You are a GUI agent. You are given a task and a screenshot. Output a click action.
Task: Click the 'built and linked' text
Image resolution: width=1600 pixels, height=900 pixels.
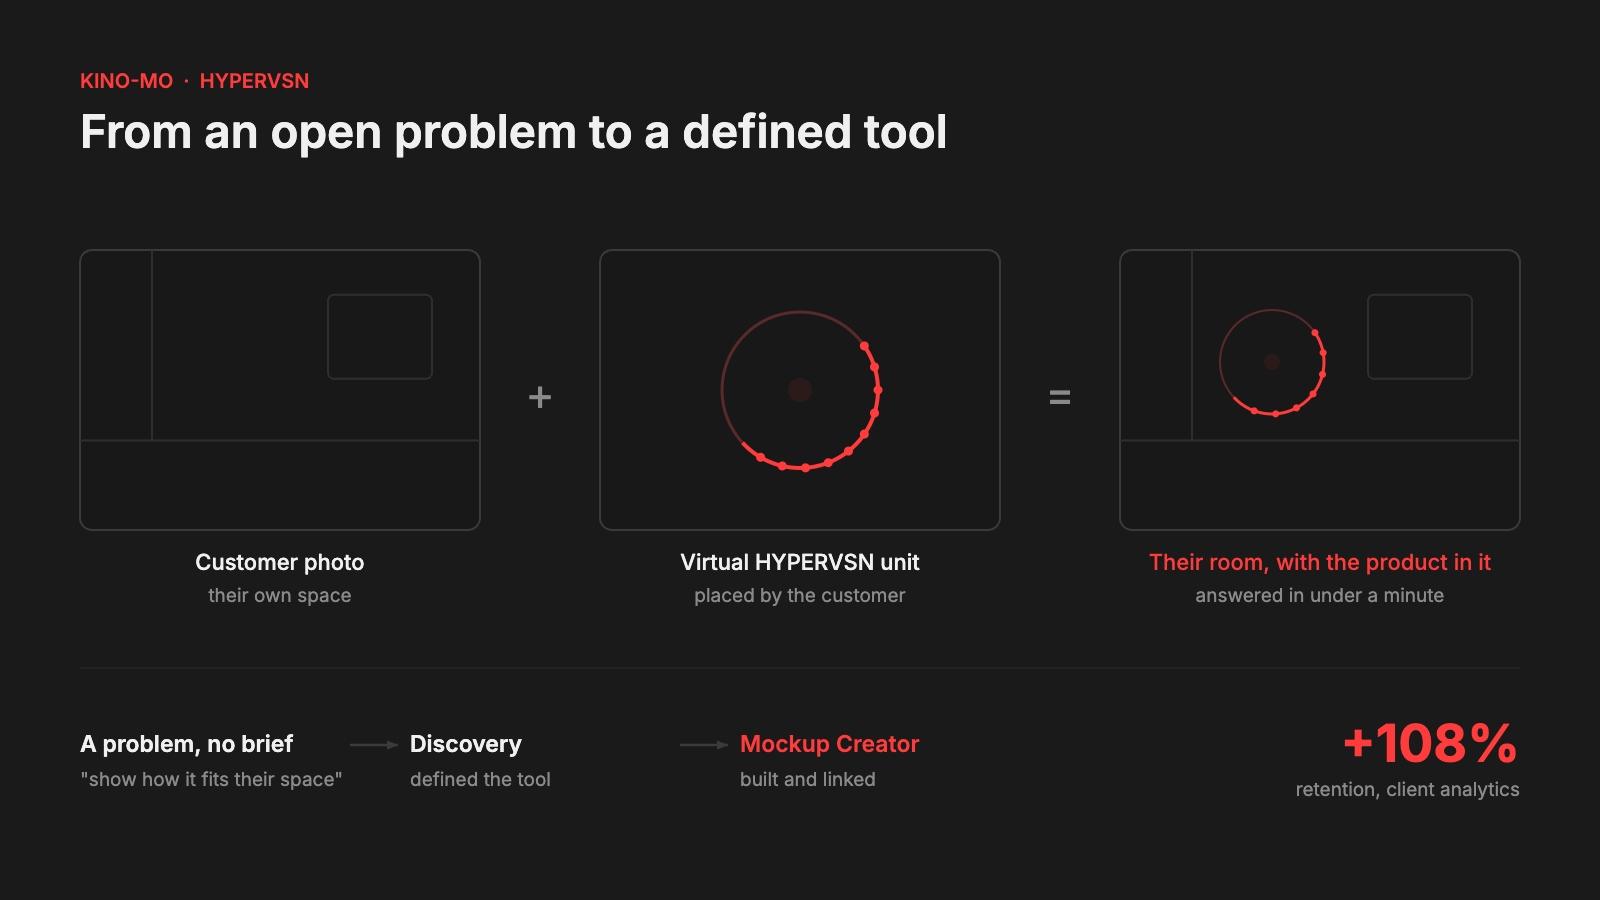click(808, 779)
